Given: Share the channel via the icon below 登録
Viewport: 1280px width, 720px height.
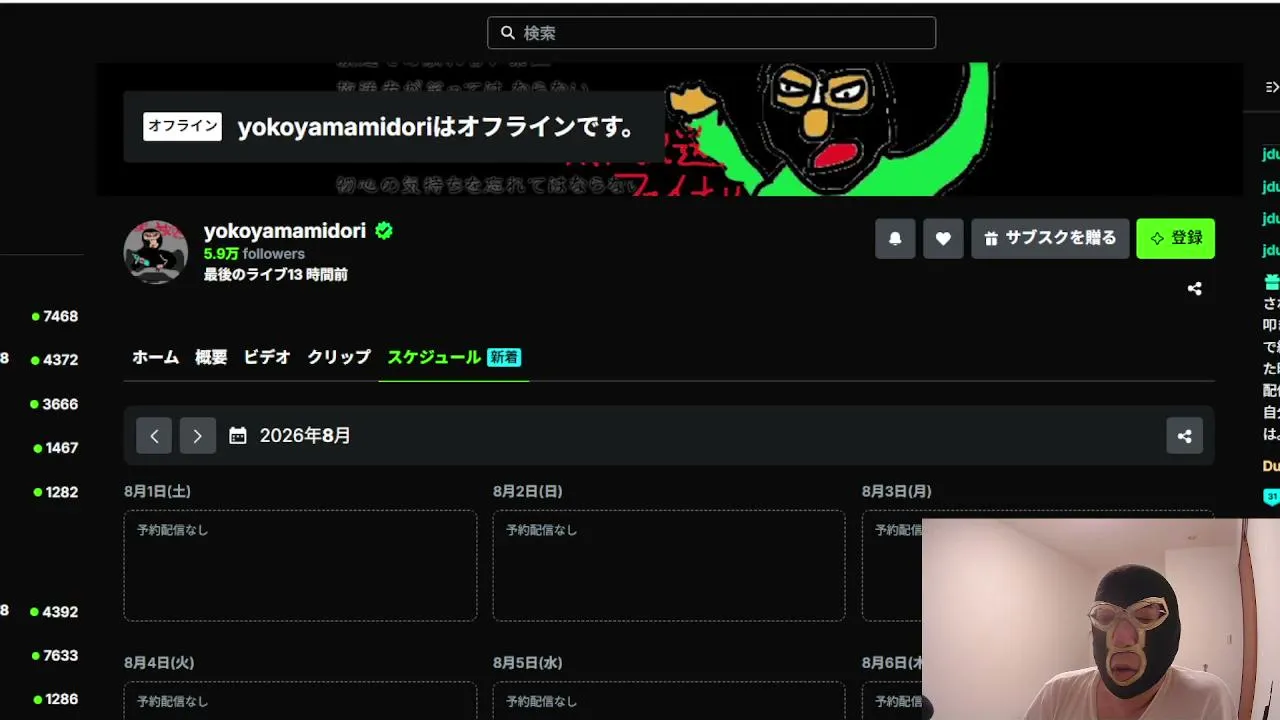Looking at the screenshot, I should pos(1194,289).
